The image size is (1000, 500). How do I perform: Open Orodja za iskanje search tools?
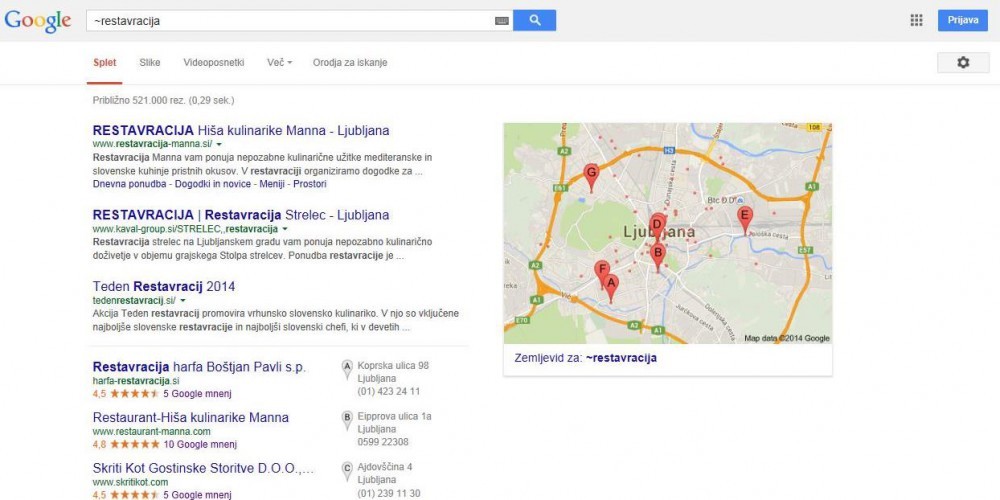point(349,62)
